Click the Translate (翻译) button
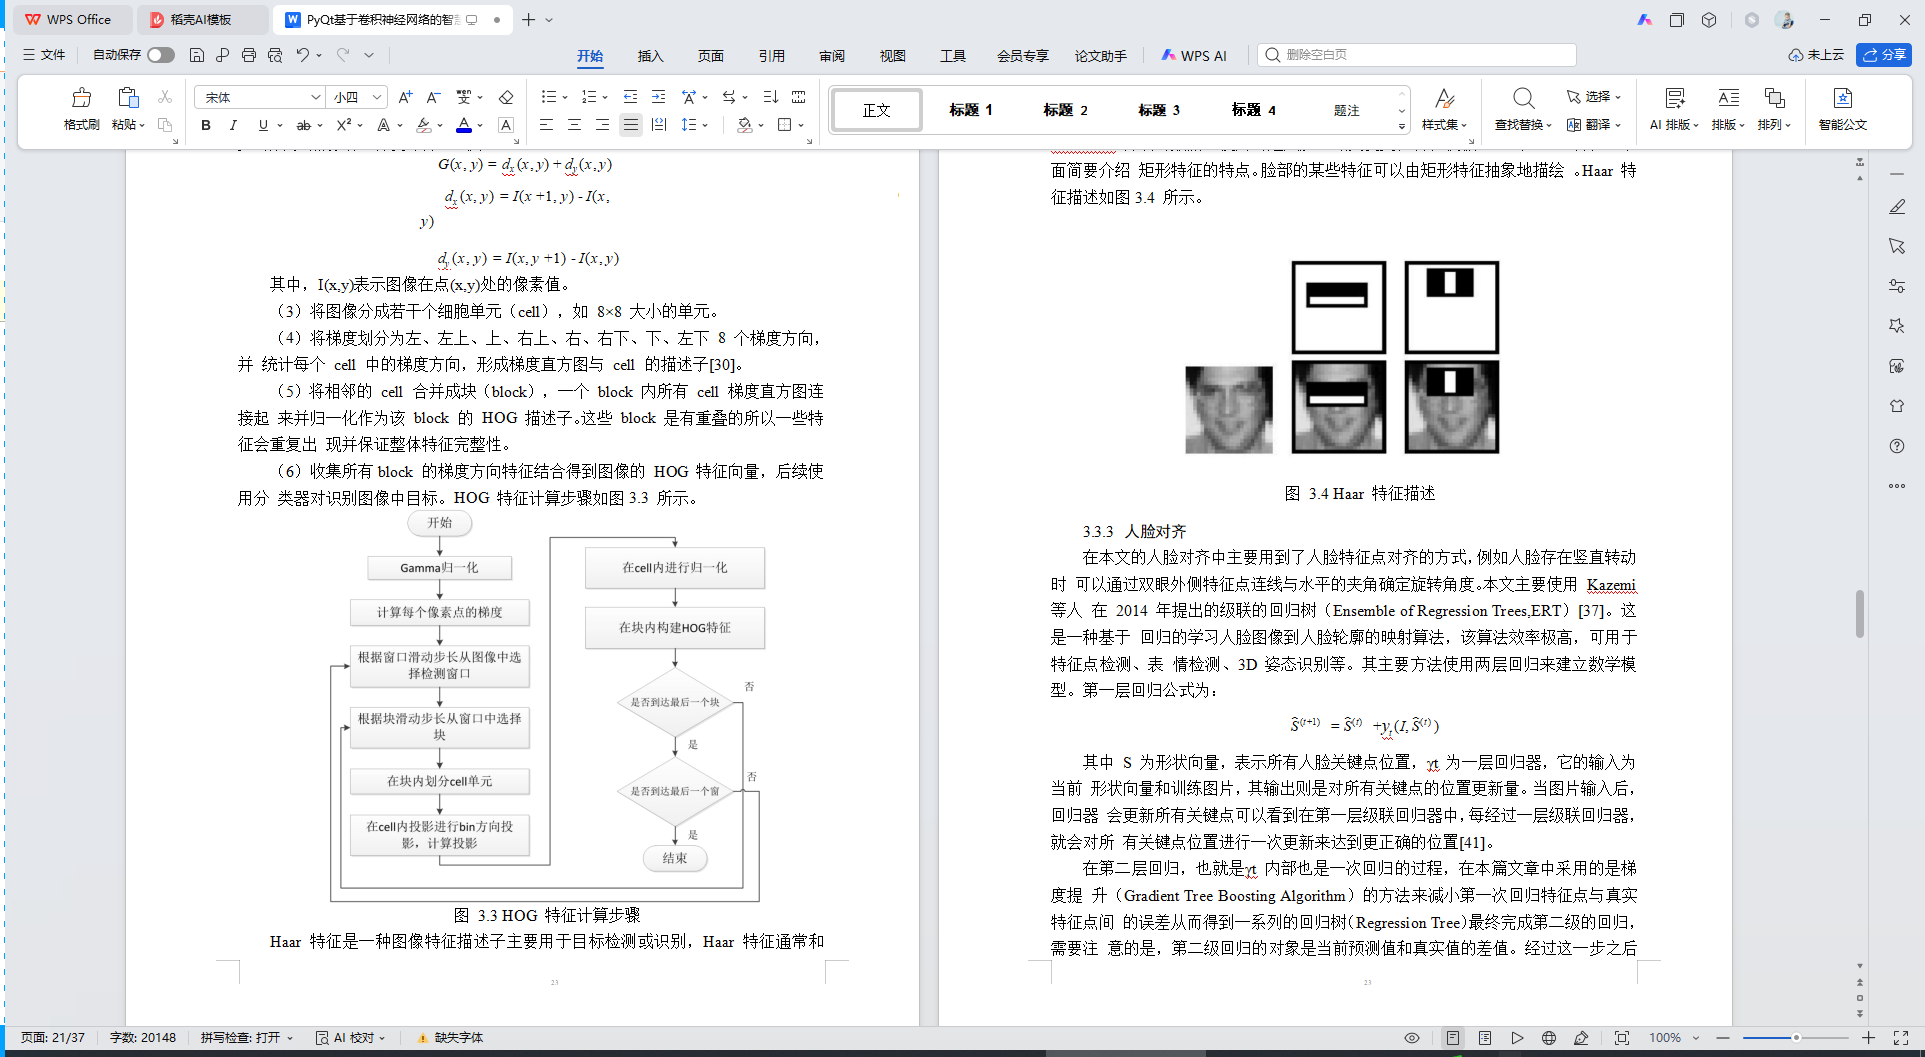Viewport: 1925px width, 1057px height. [1594, 125]
